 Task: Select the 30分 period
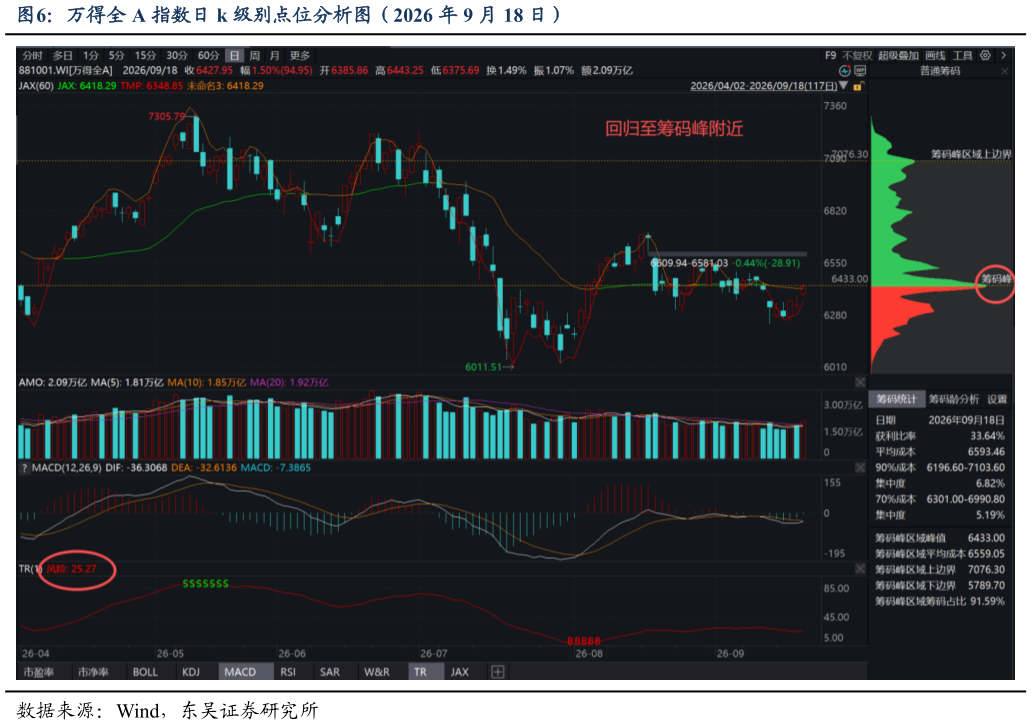tap(177, 55)
